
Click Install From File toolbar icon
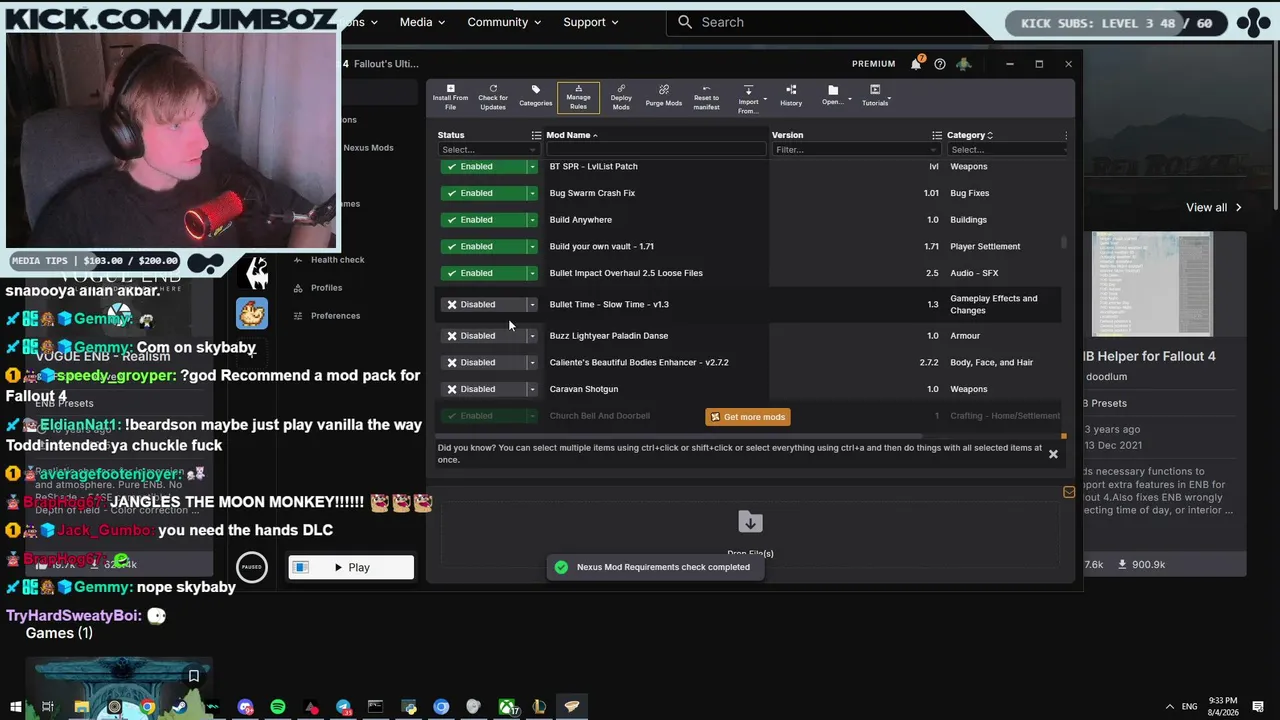[x=450, y=97]
